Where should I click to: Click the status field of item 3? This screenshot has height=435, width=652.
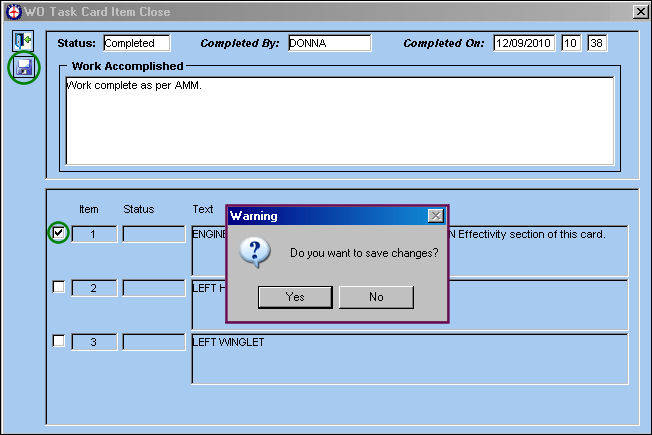[x=154, y=342]
